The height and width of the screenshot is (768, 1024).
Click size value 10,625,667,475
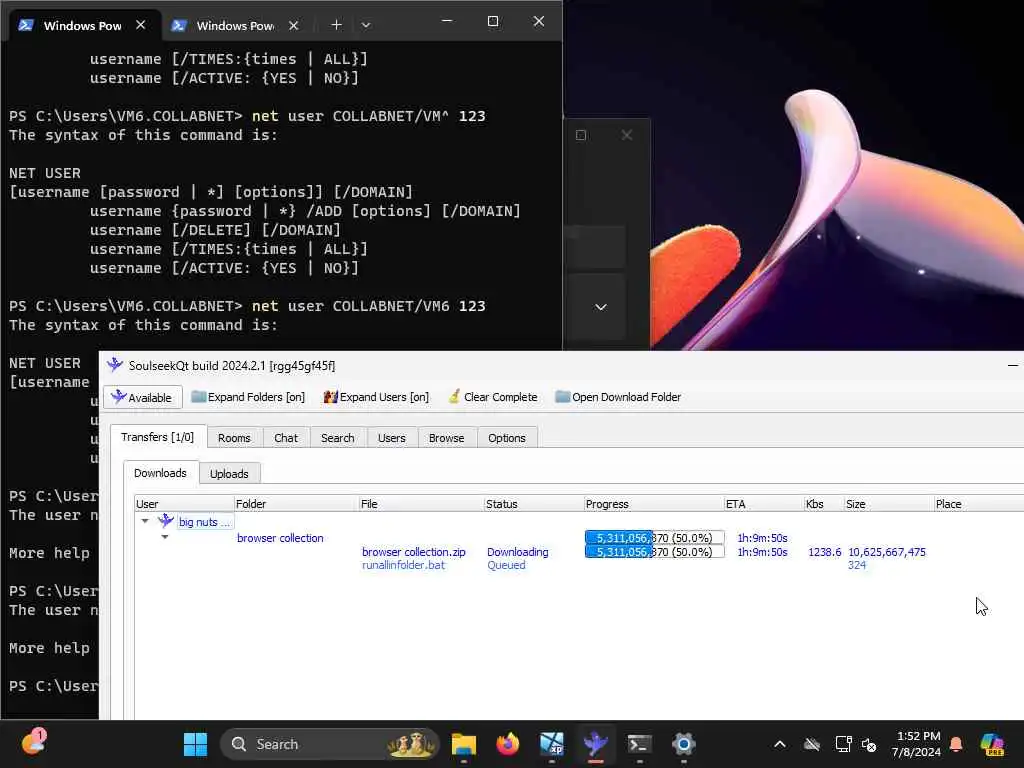(x=887, y=552)
